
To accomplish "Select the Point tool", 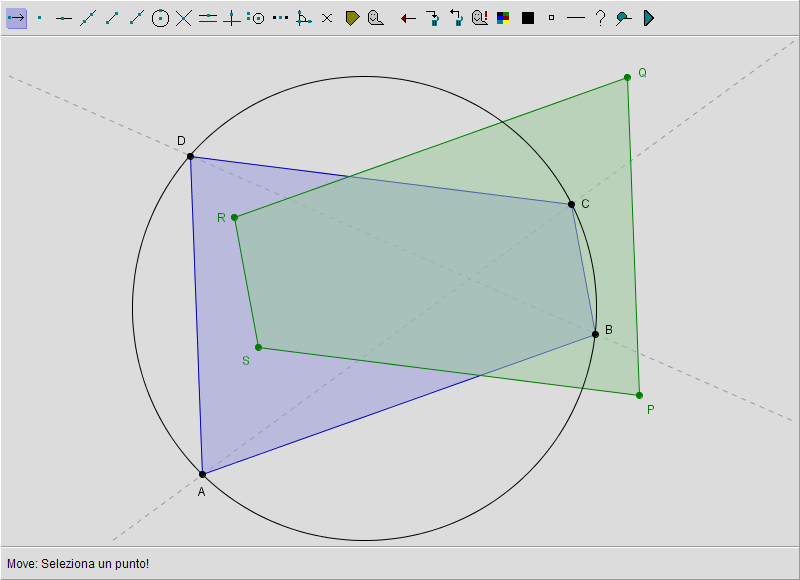I will (x=40, y=18).
